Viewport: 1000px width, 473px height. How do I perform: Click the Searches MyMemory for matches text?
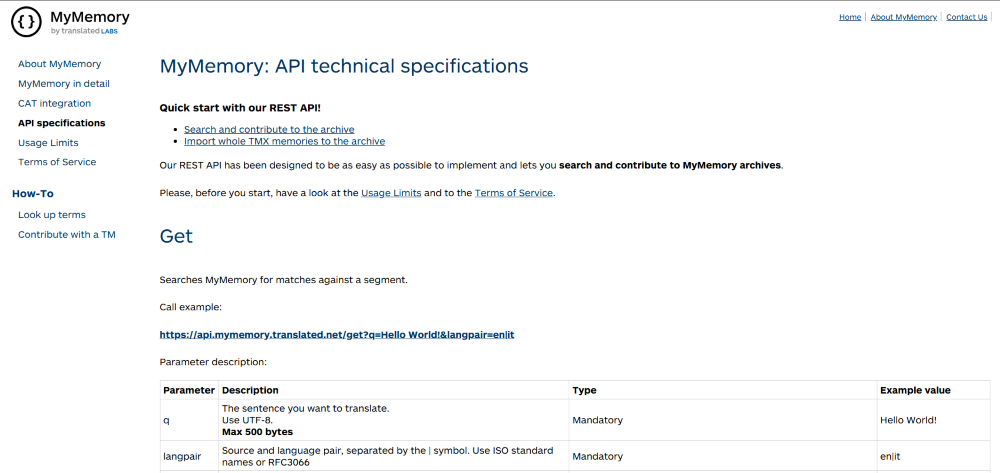(x=283, y=280)
